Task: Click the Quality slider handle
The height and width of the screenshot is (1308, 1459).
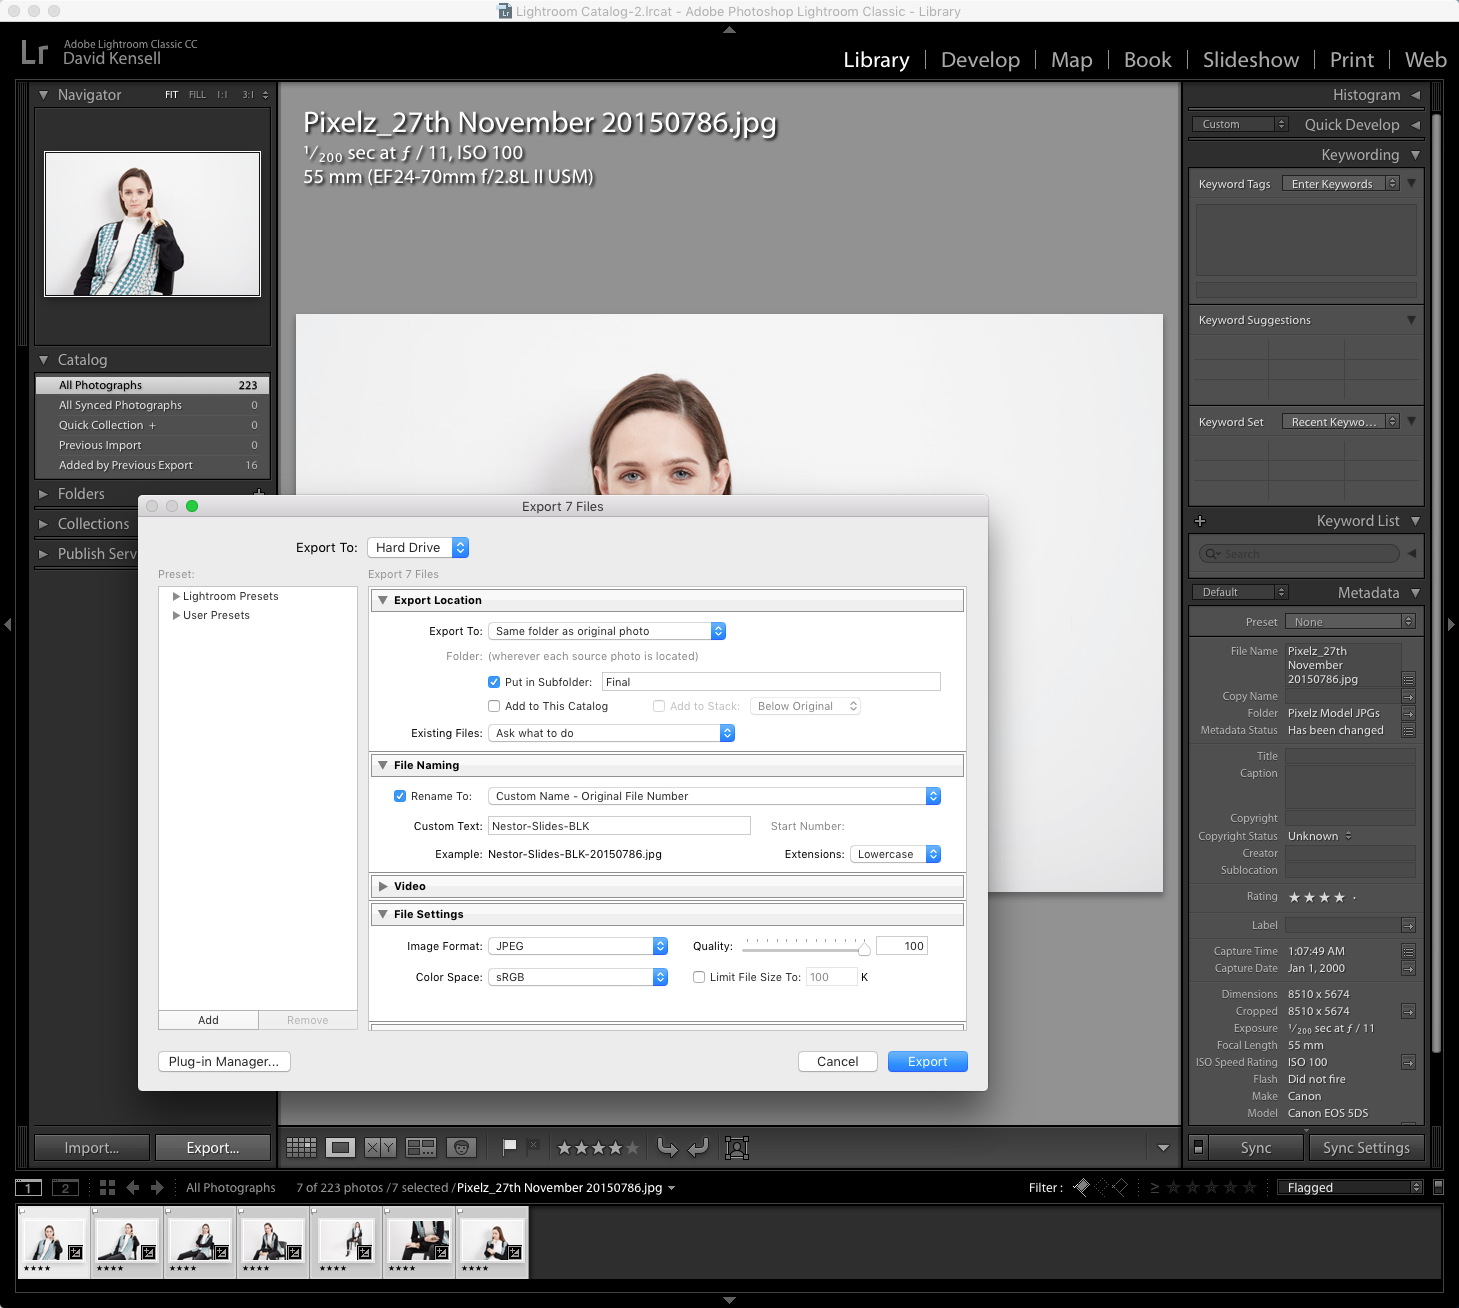Action: [x=864, y=949]
